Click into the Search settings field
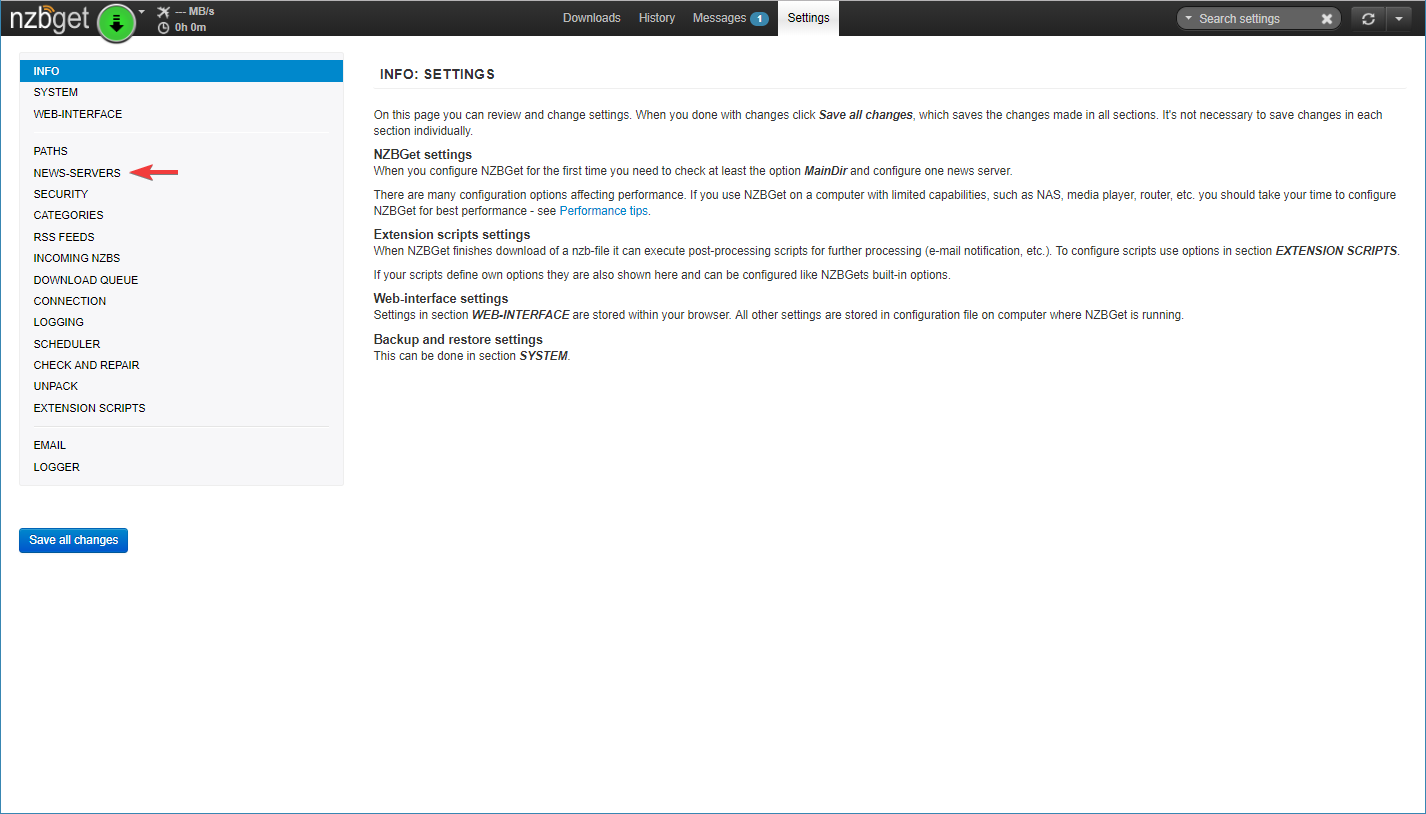1426x814 pixels. click(x=1256, y=18)
